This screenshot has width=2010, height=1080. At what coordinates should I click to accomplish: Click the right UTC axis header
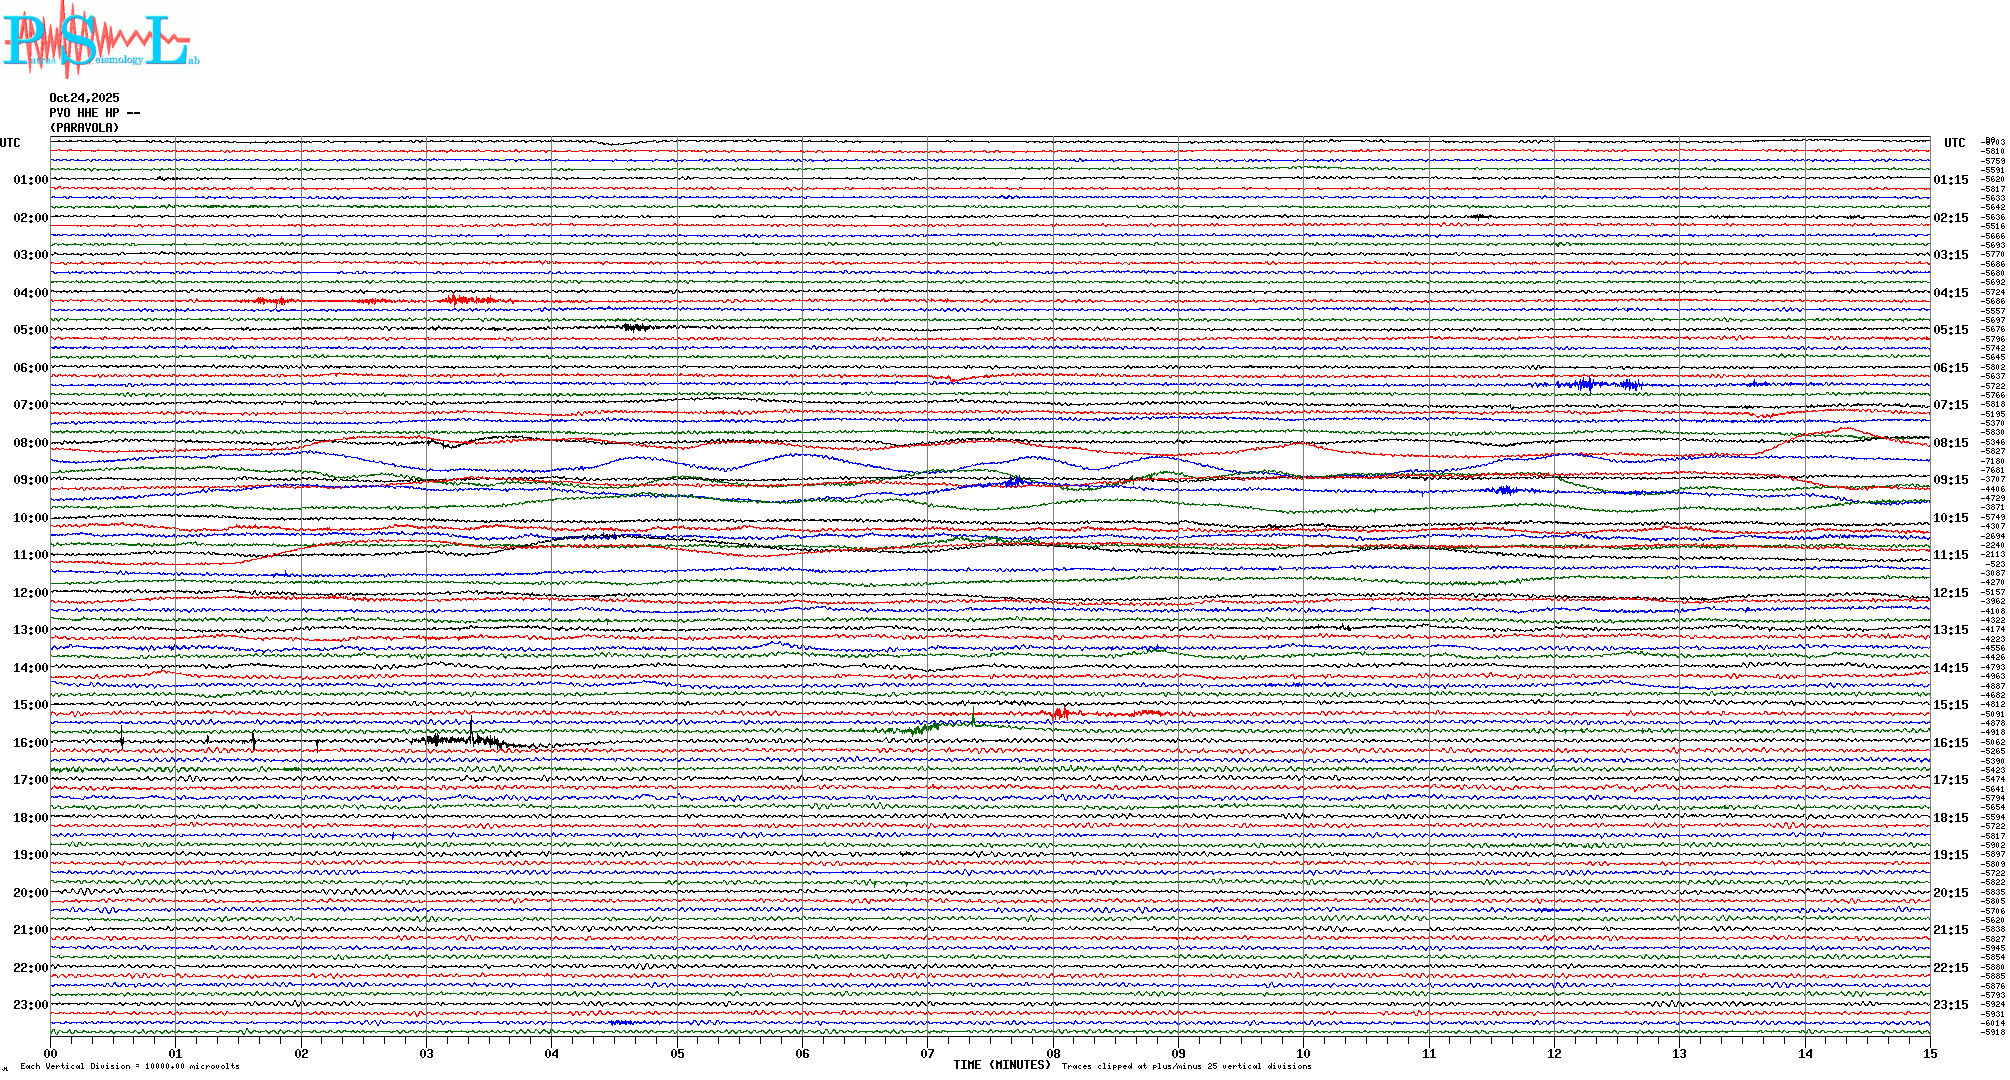pyautogui.click(x=1954, y=143)
